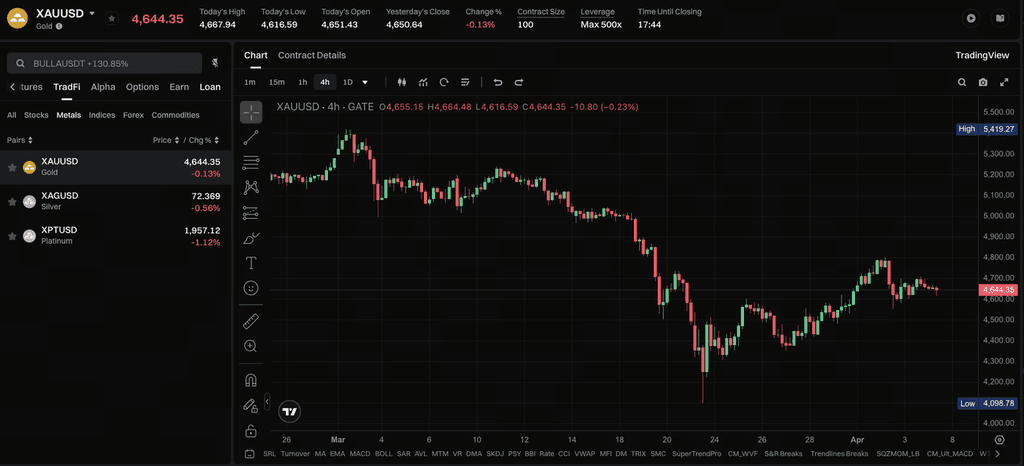
Task: Open the Earn tab
Action: pyautogui.click(x=179, y=87)
